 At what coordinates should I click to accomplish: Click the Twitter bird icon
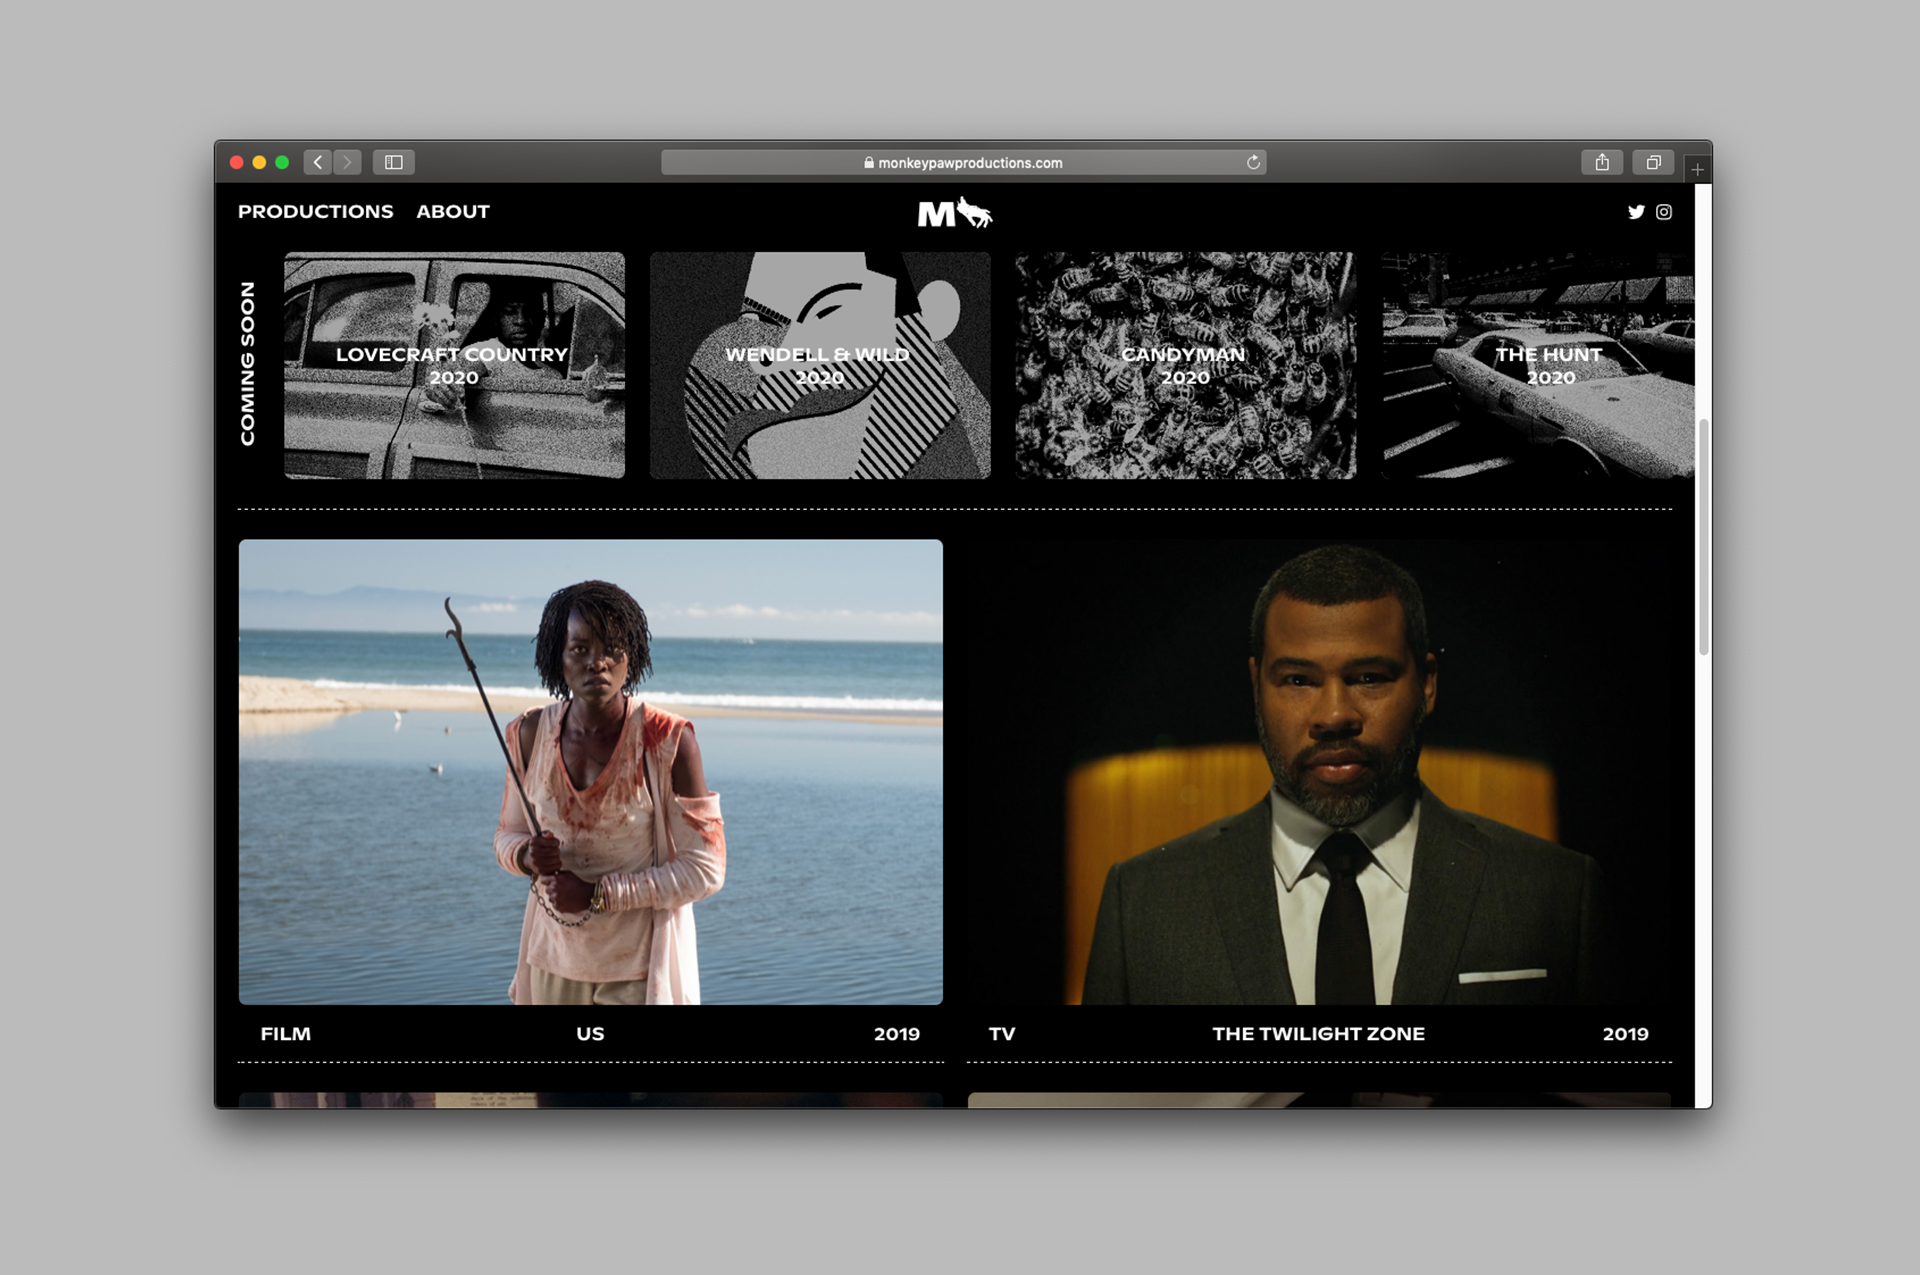click(x=1635, y=212)
